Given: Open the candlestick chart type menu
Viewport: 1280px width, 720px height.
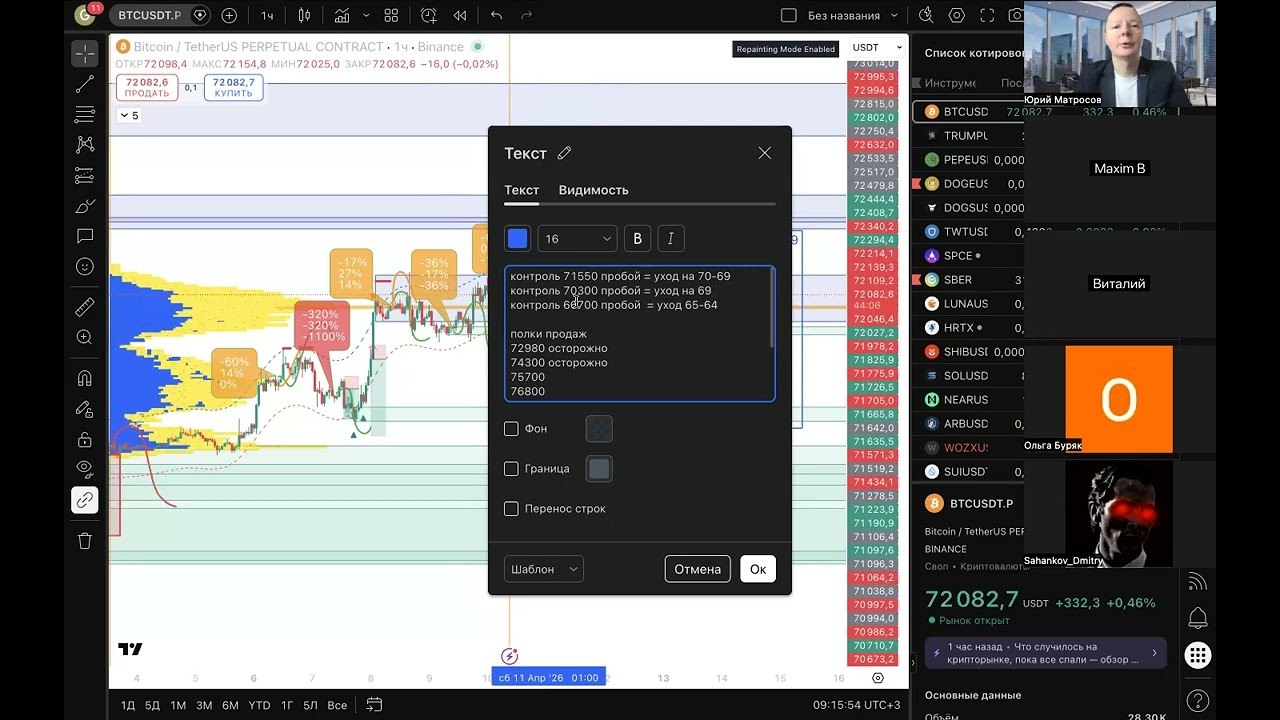Looking at the screenshot, I should [304, 15].
